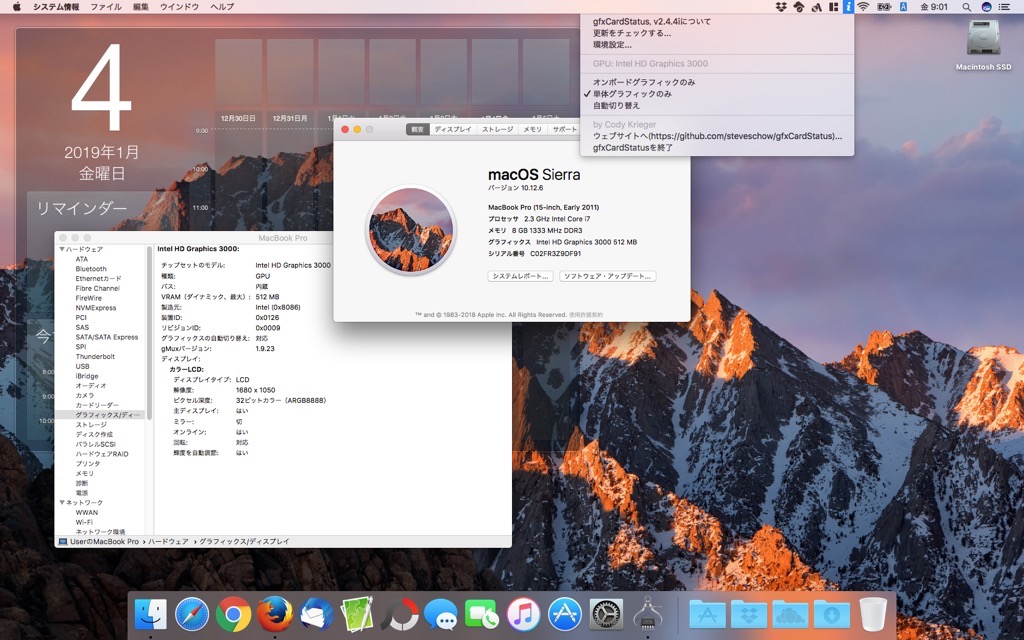Click System Information chip icon in Dock
Viewport: 1024px width, 640px height.
(x=647, y=615)
